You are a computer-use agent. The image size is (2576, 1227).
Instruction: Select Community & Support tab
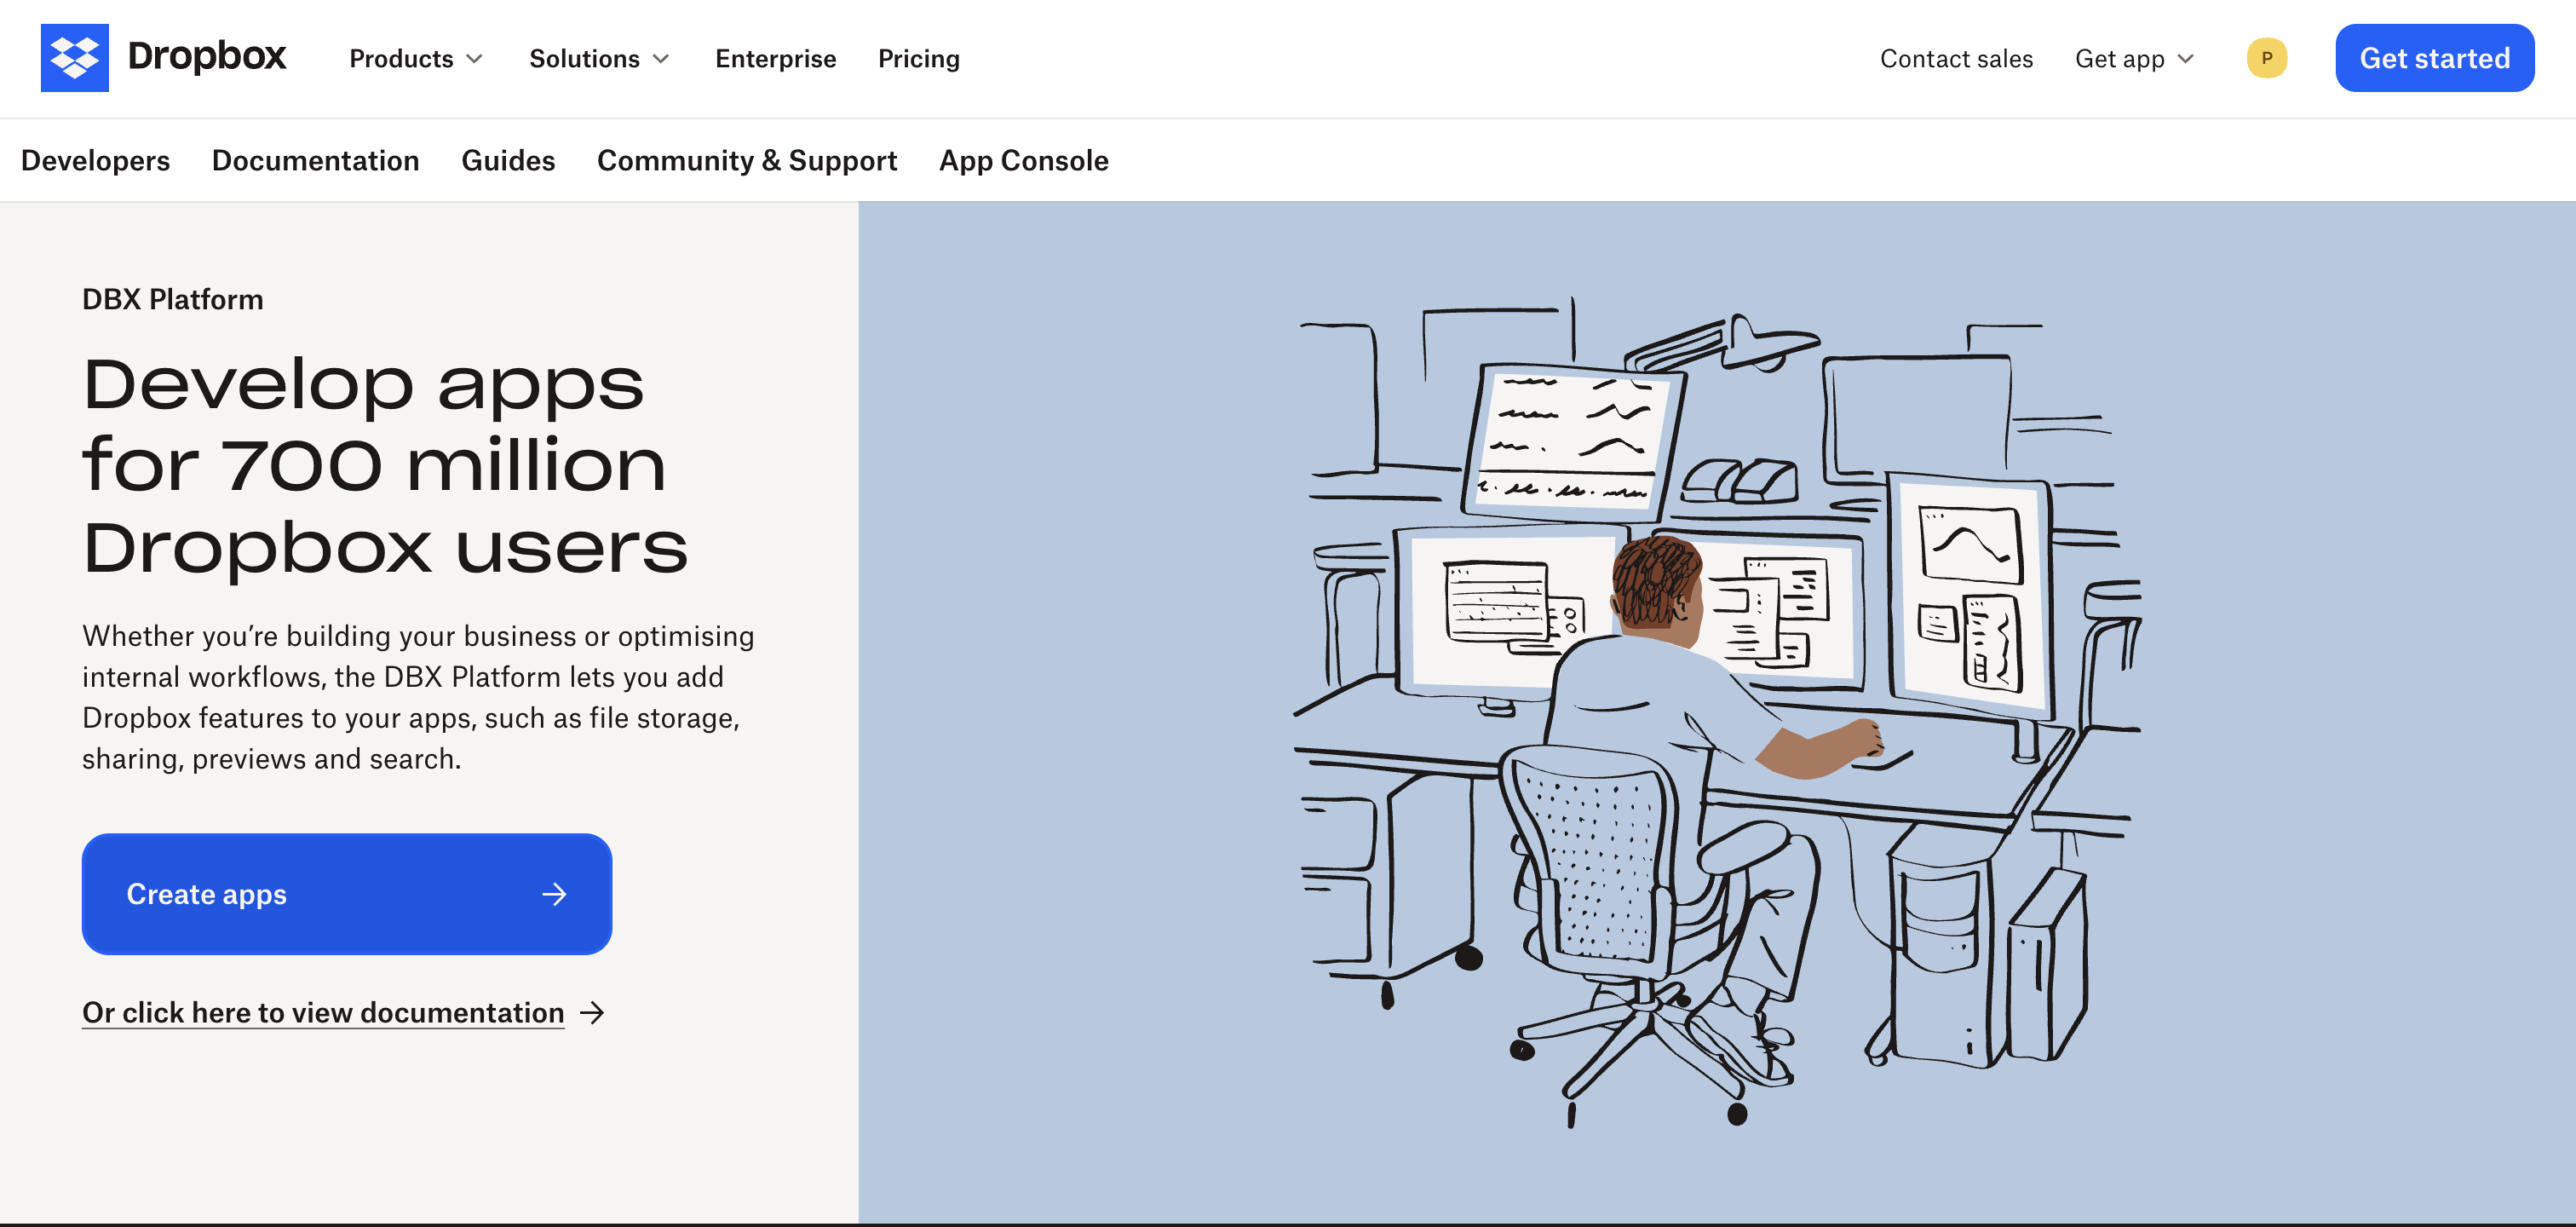pyautogui.click(x=747, y=161)
